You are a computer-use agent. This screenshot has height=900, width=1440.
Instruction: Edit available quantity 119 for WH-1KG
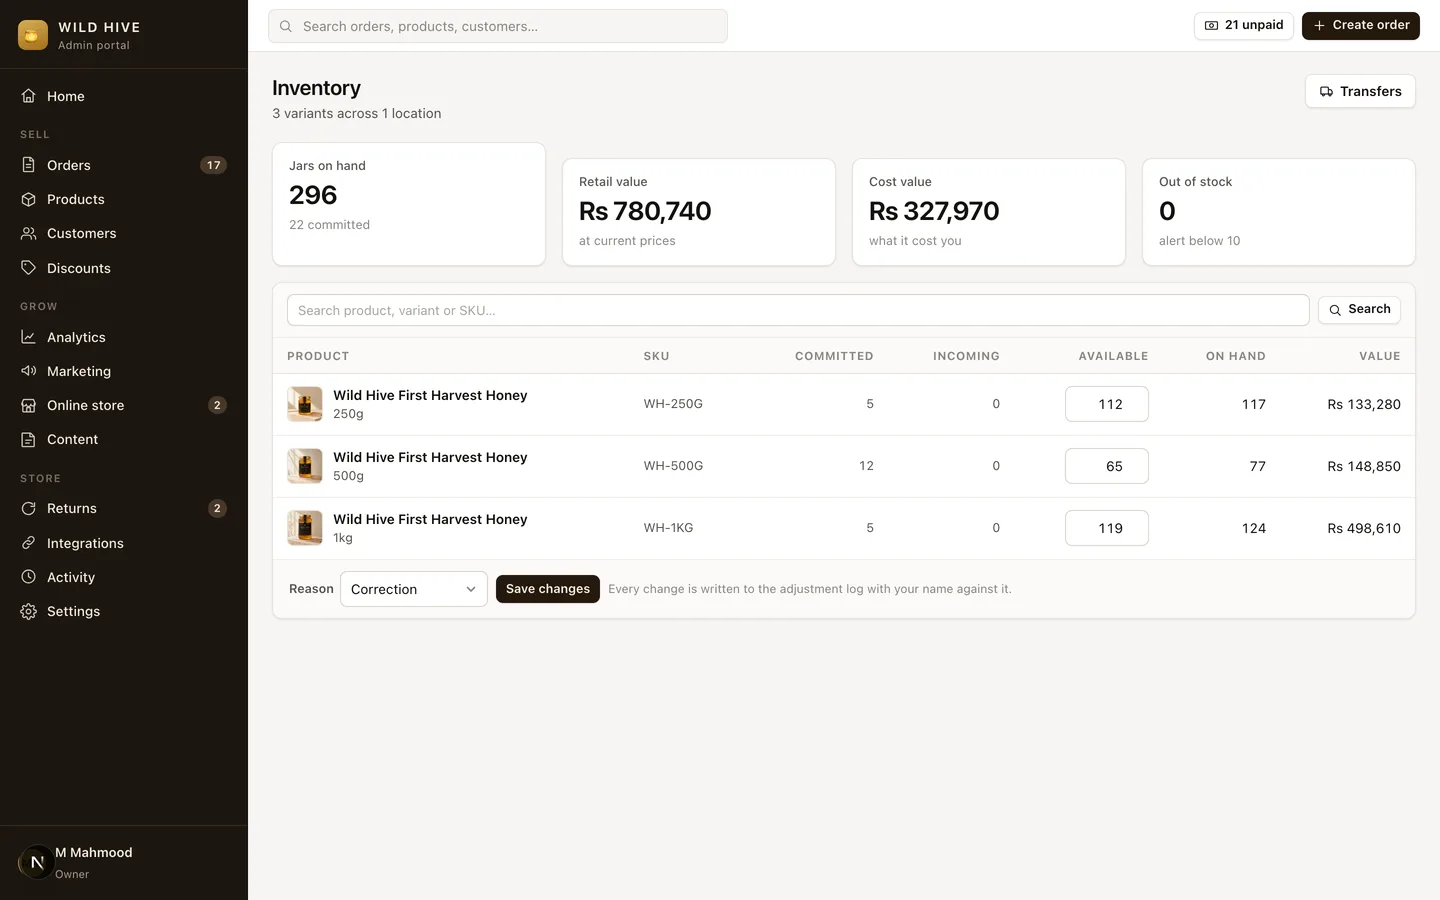[x=1107, y=528]
